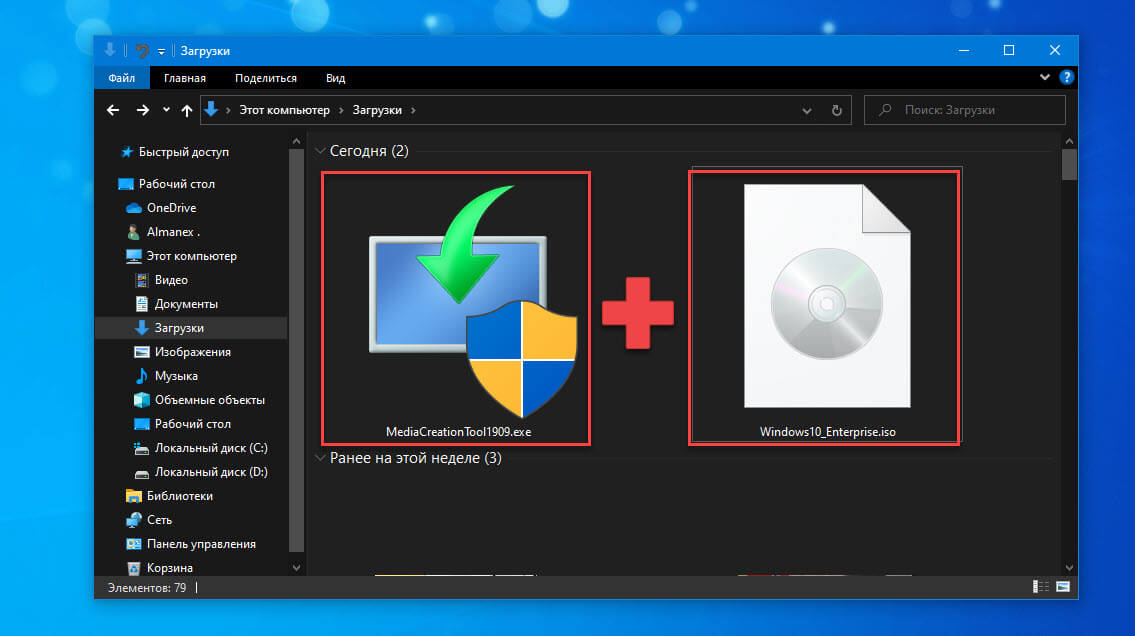The image size is (1135, 636).
Task: Select Almanex in the navigation pane
Action: pos(173,232)
